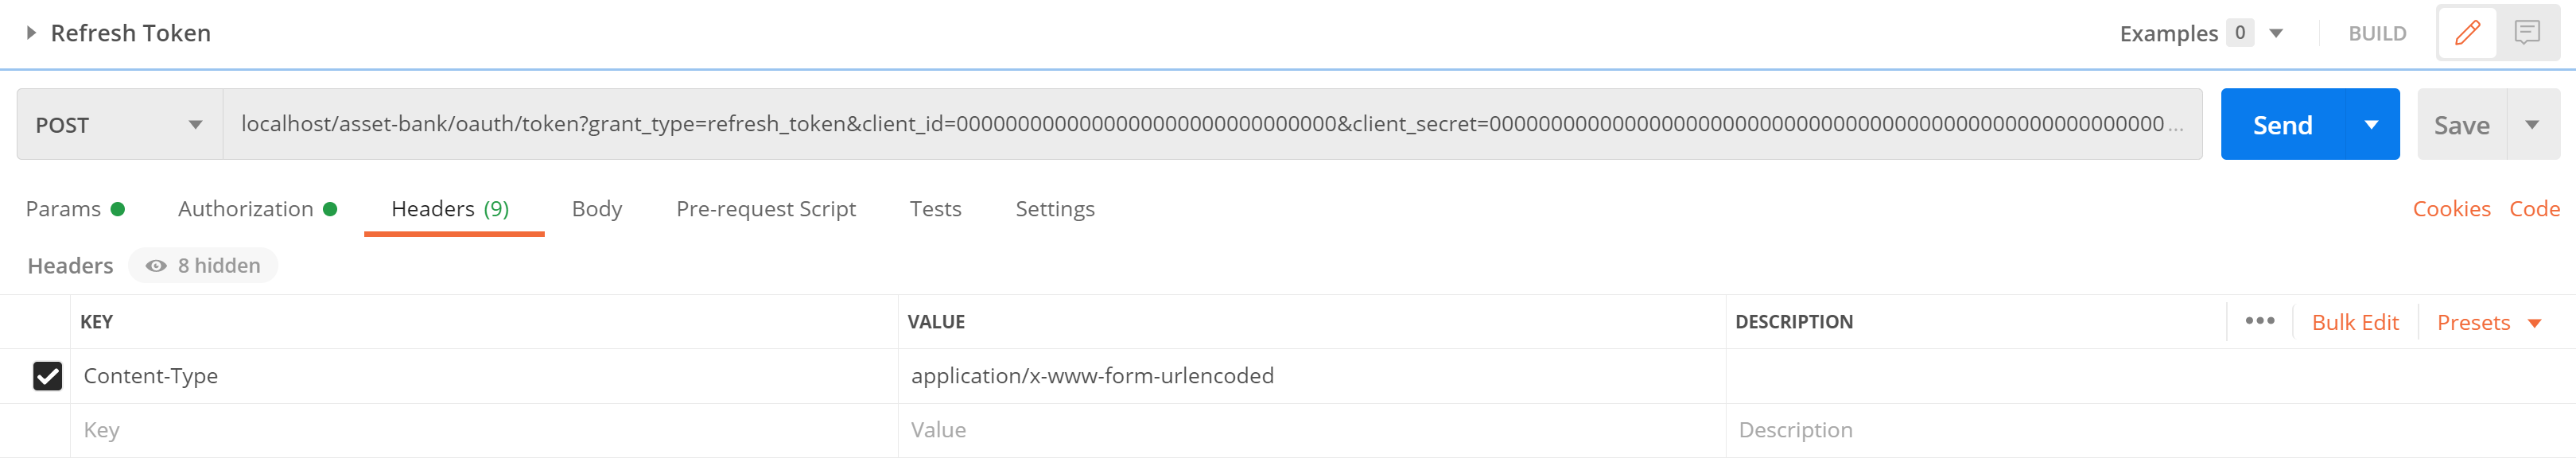Image resolution: width=2576 pixels, height=458 pixels.
Task: Open the POST method dropdown
Action: click(119, 125)
